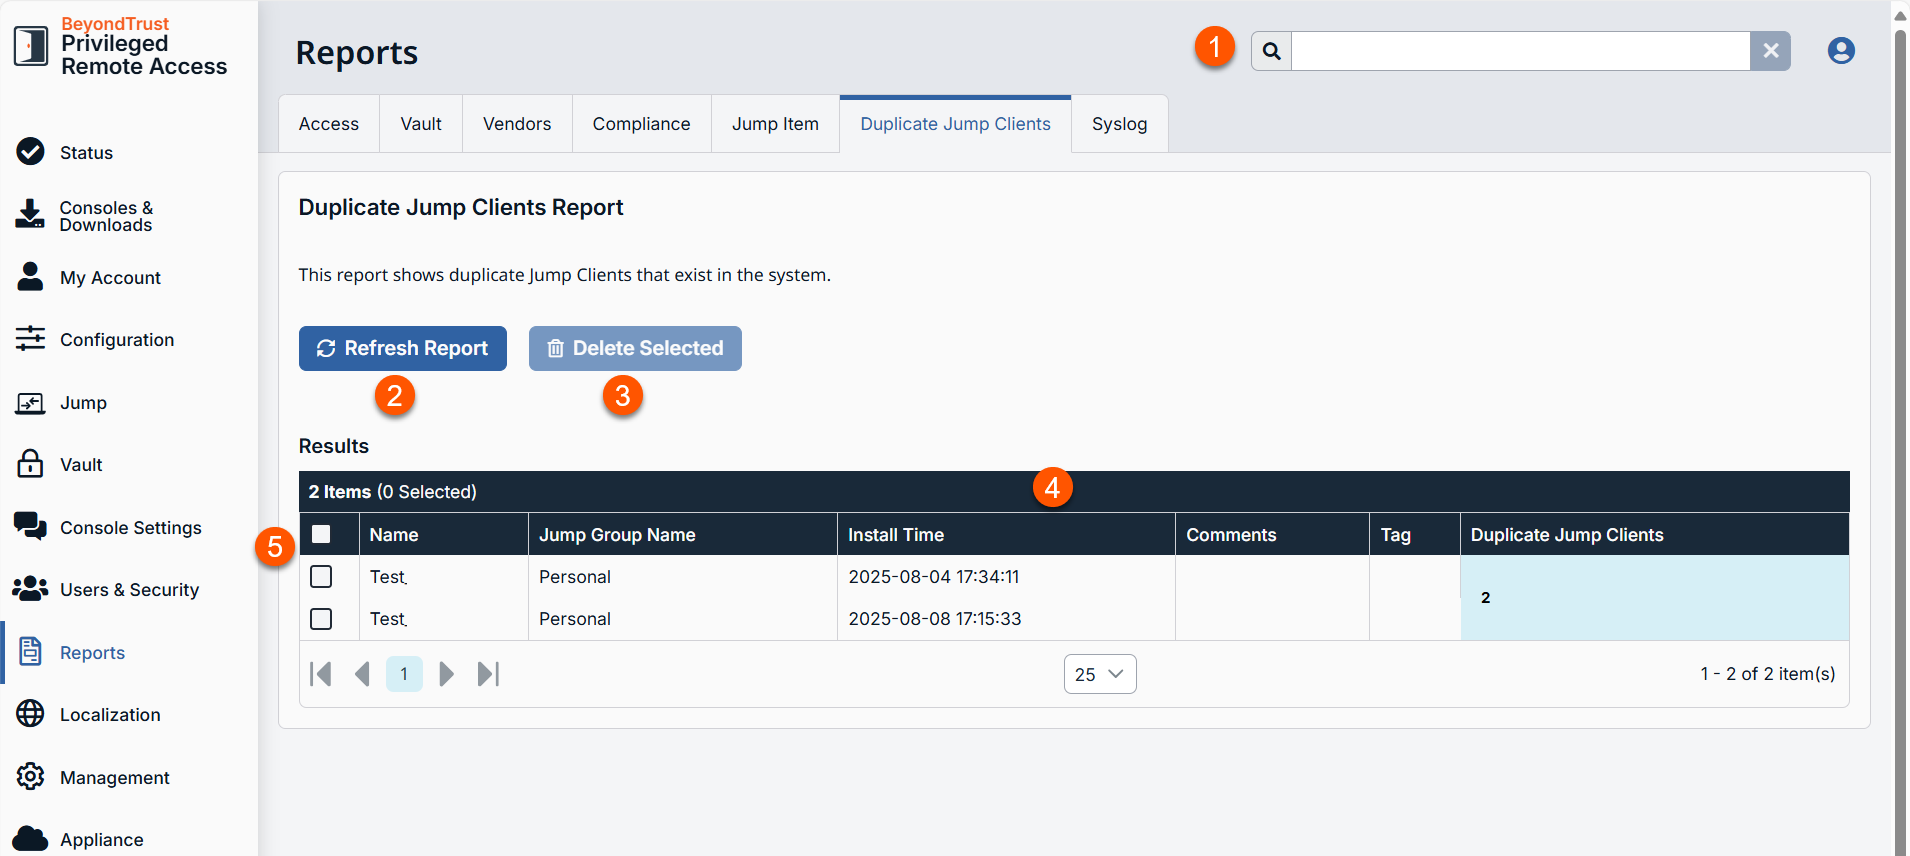
Task: Click the Delete Selected button
Action: click(635, 348)
